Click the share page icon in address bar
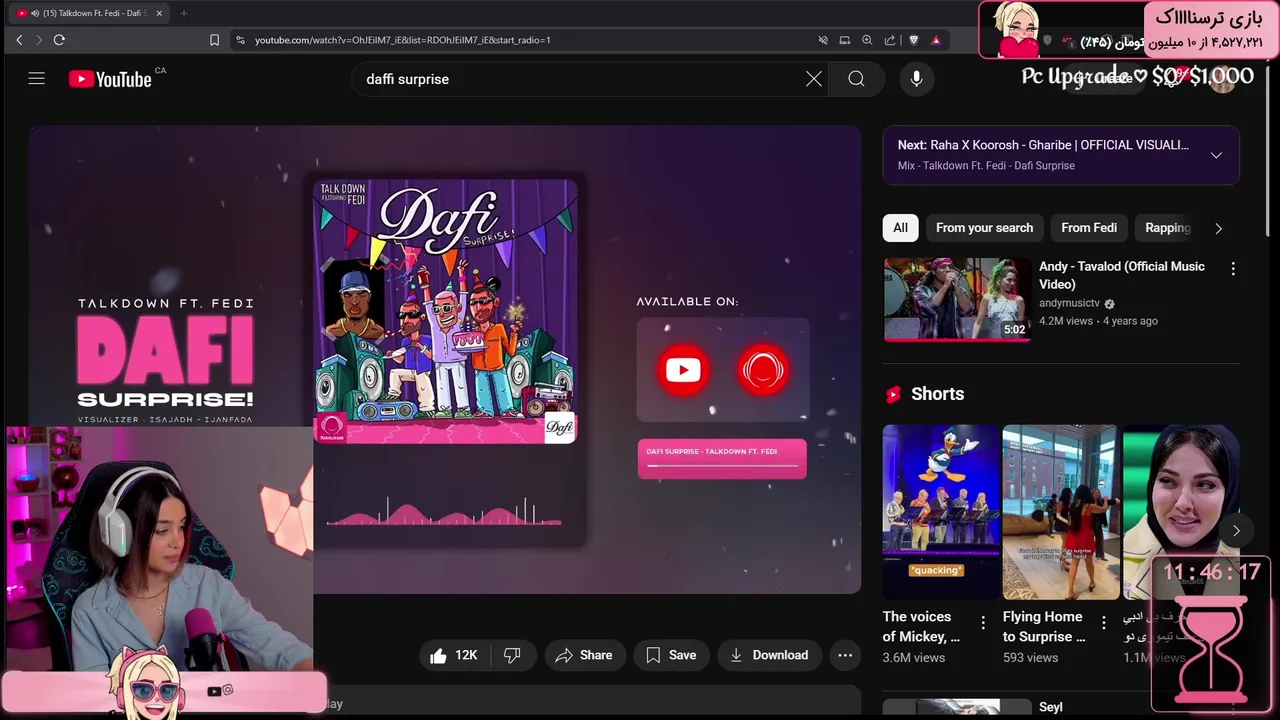 coord(890,40)
